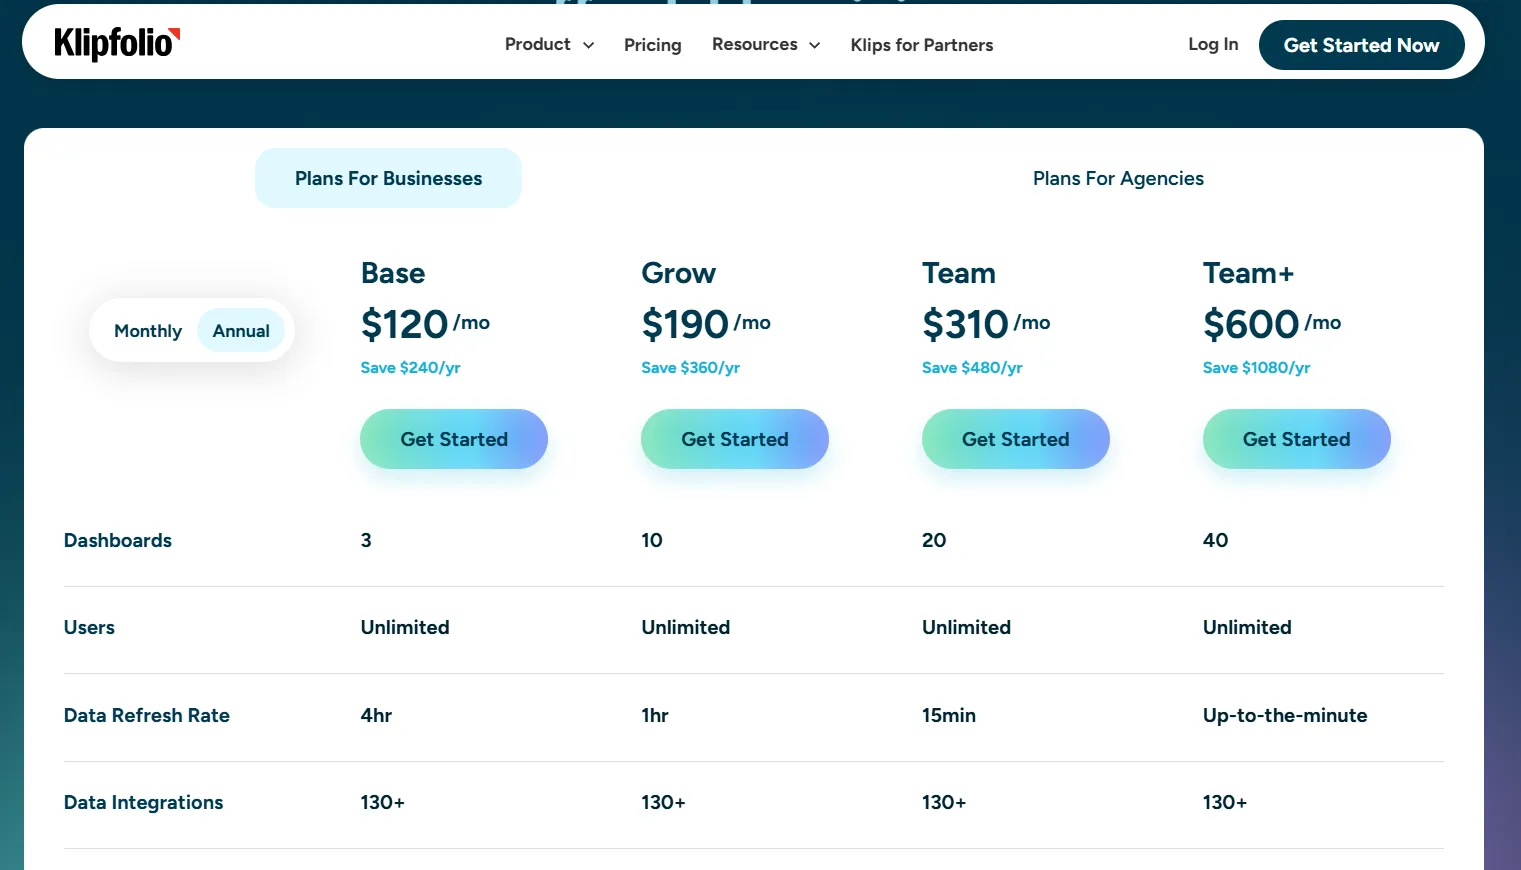Click the Data Integrations row label
Image resolution: width=1521 pixels, height=870 pixels.
(143, 802)
